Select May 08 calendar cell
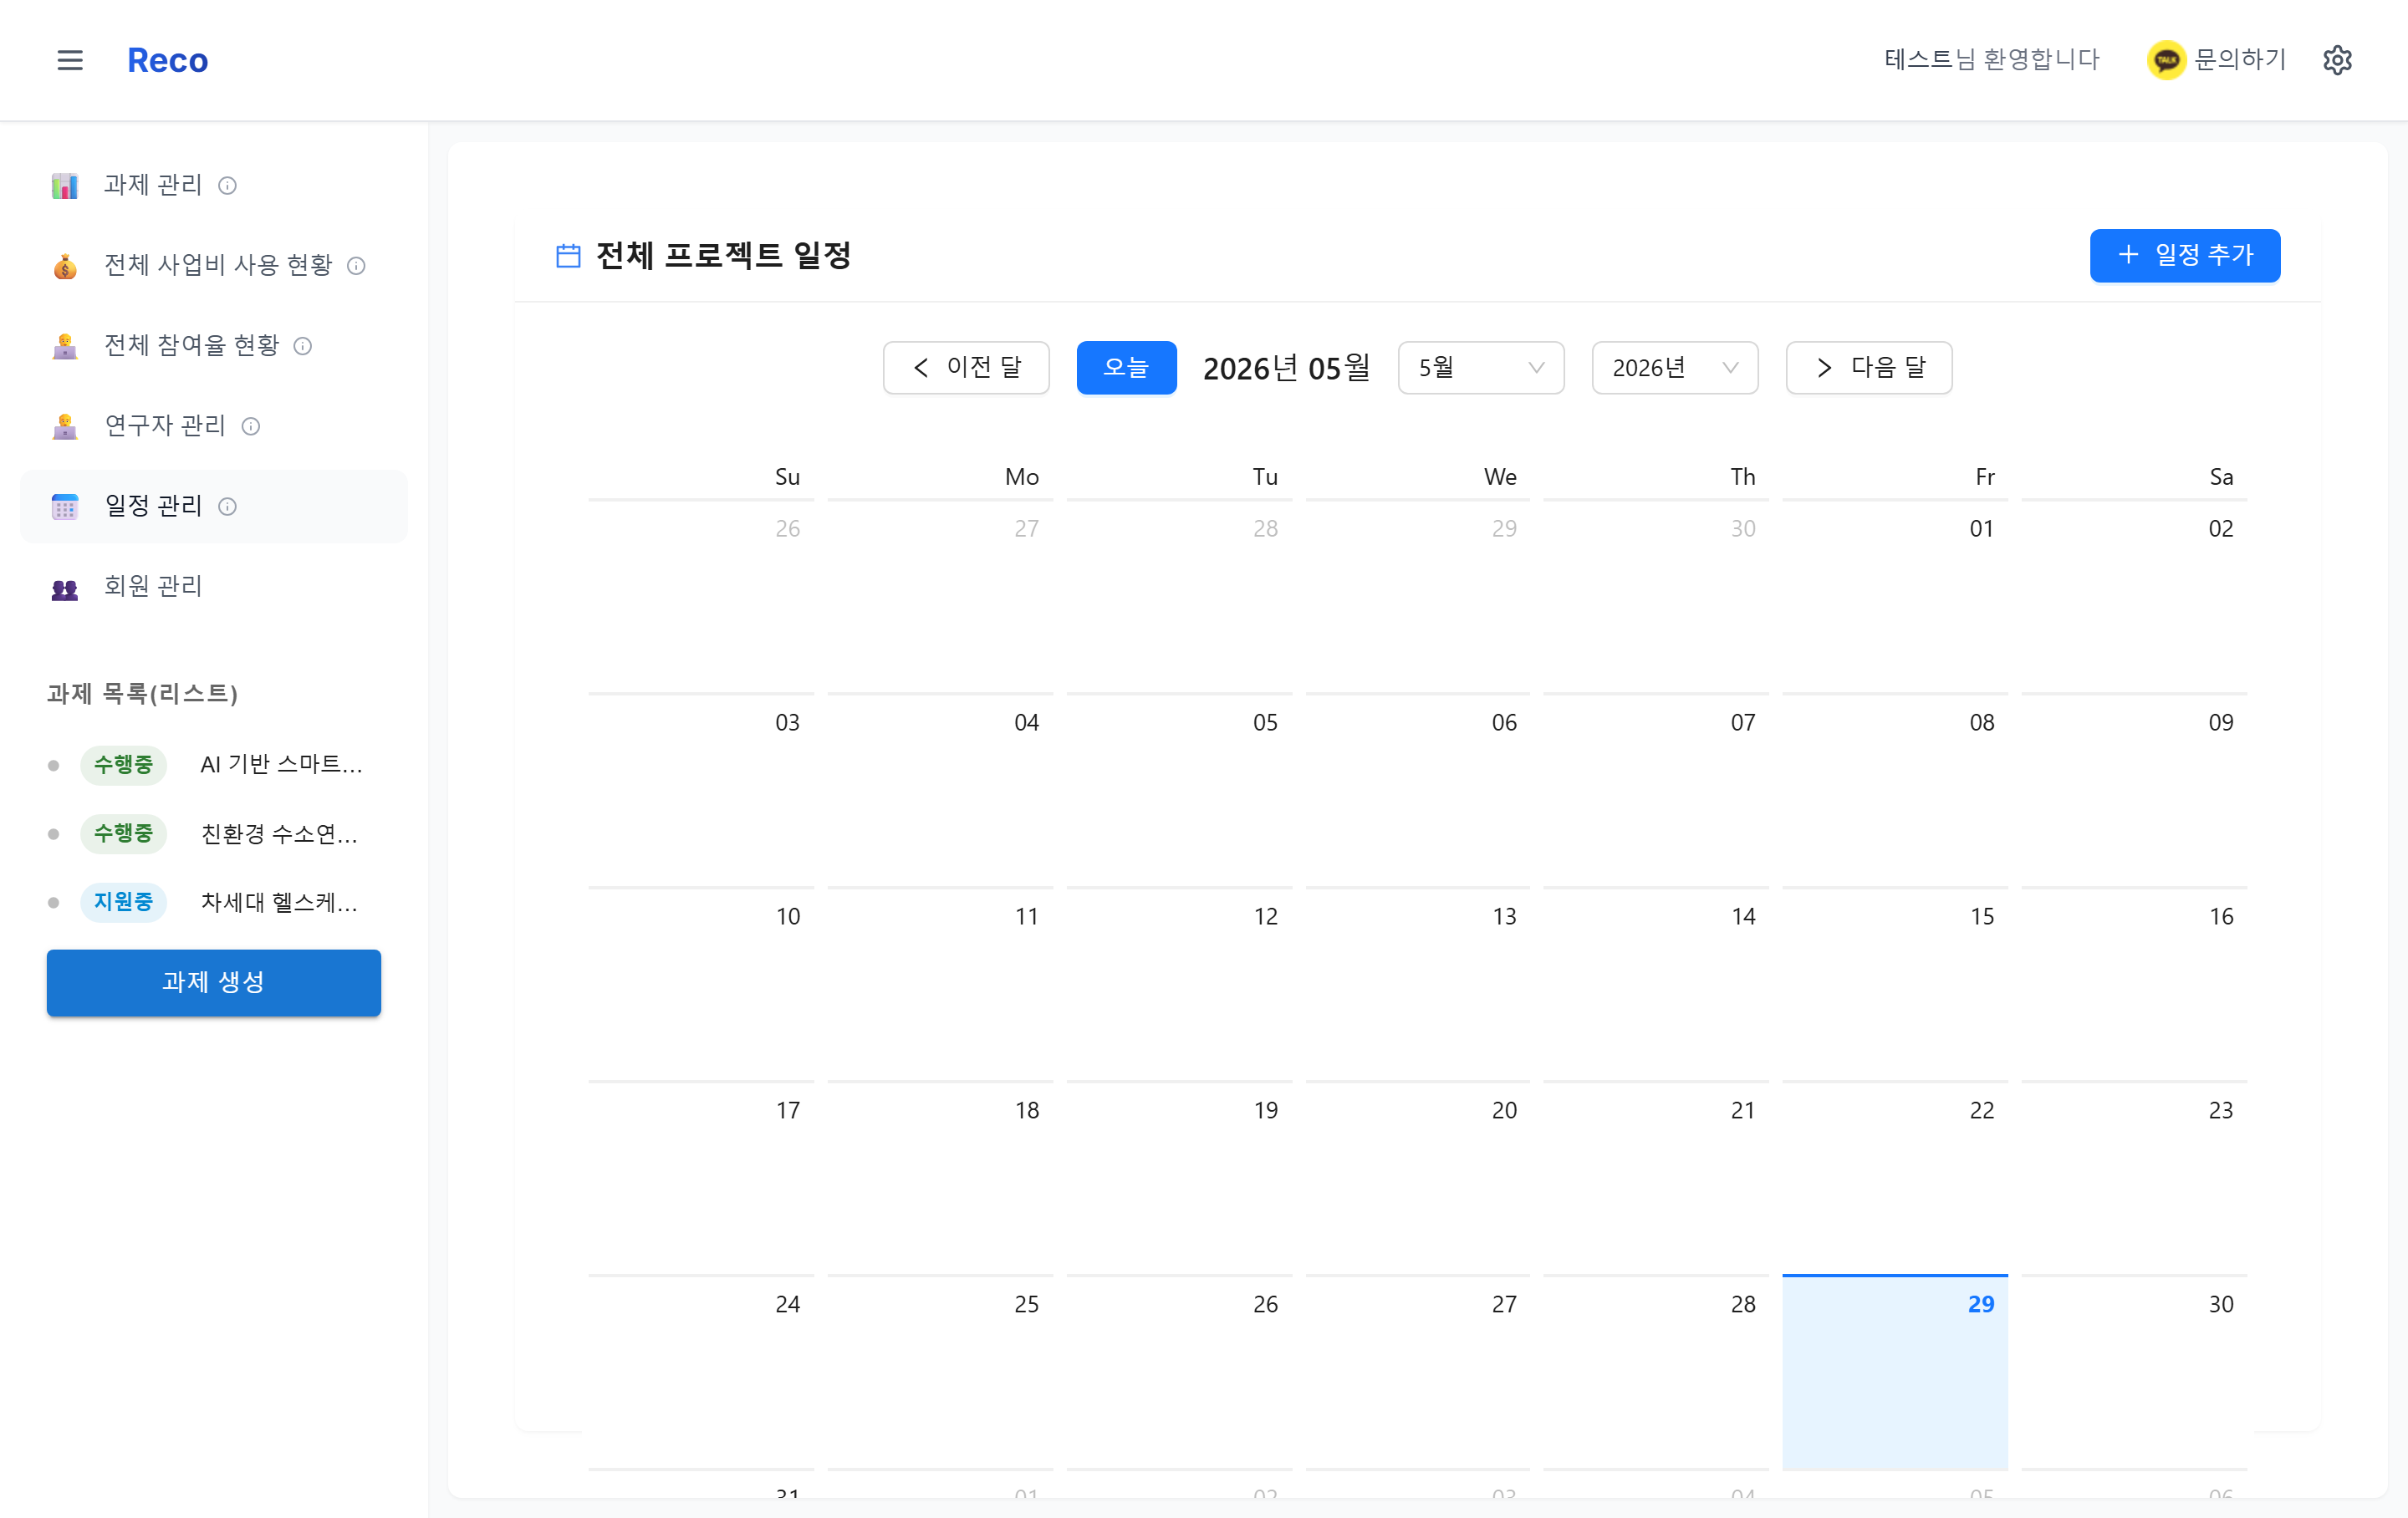Viewport: 2408px width, 1518px height. click(1895, 789)
